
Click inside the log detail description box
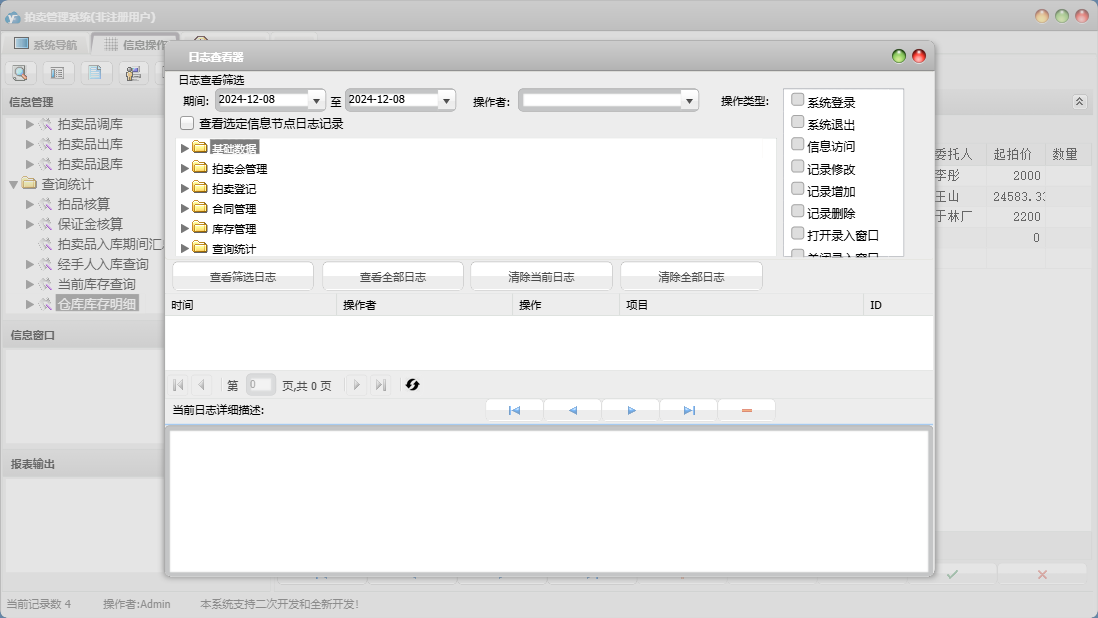tap(549, 500)
